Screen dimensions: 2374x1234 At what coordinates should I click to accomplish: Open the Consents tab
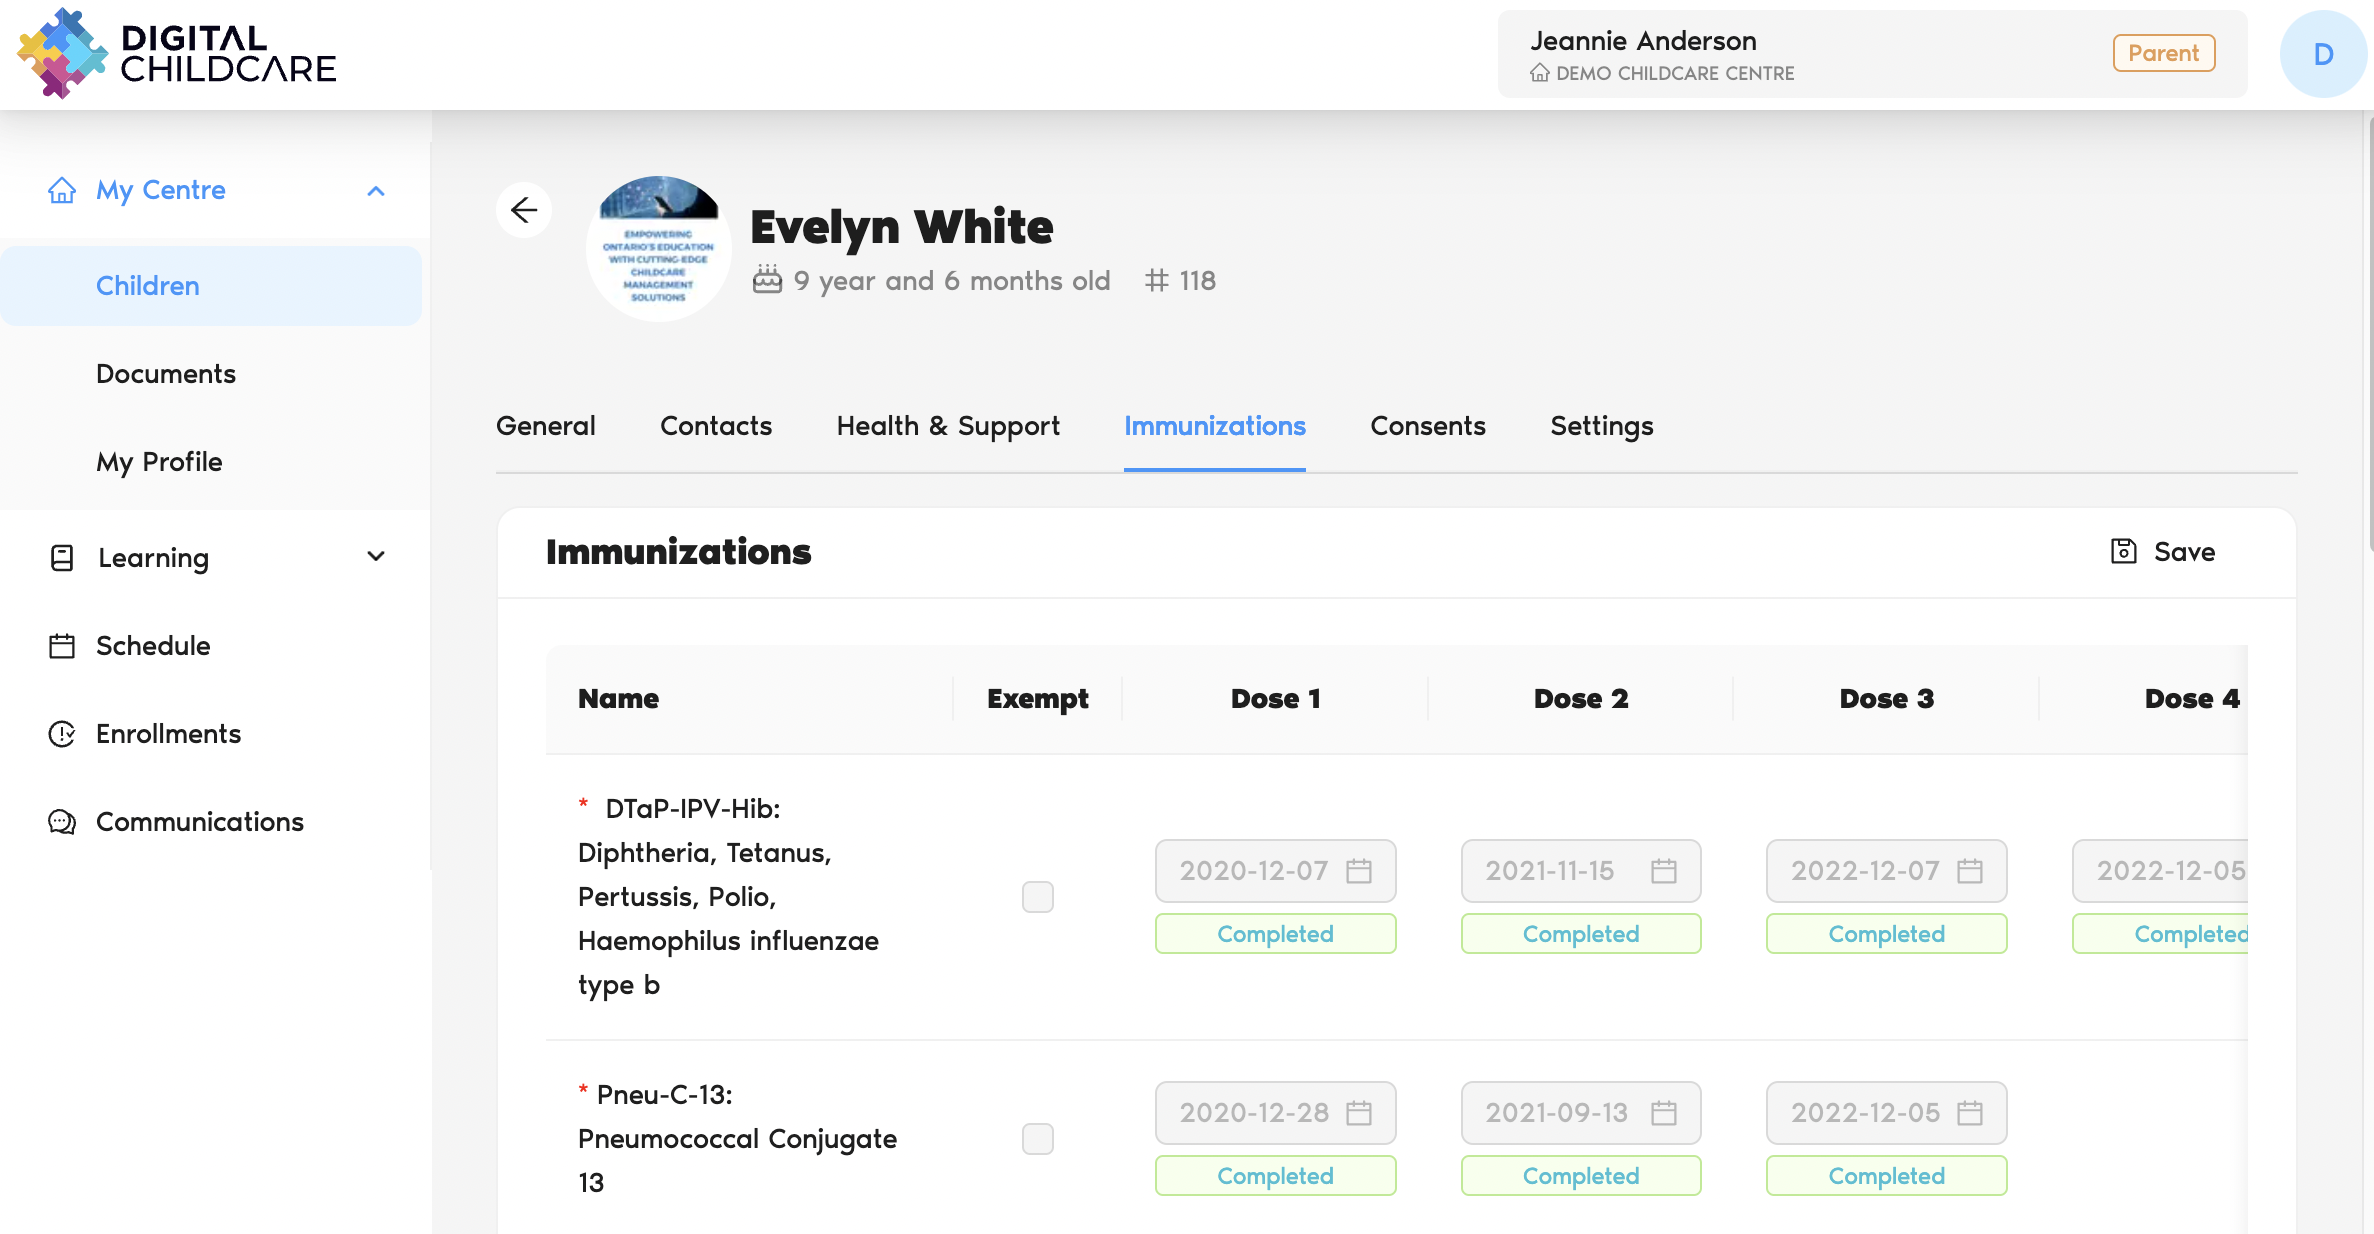(1427, 426)
